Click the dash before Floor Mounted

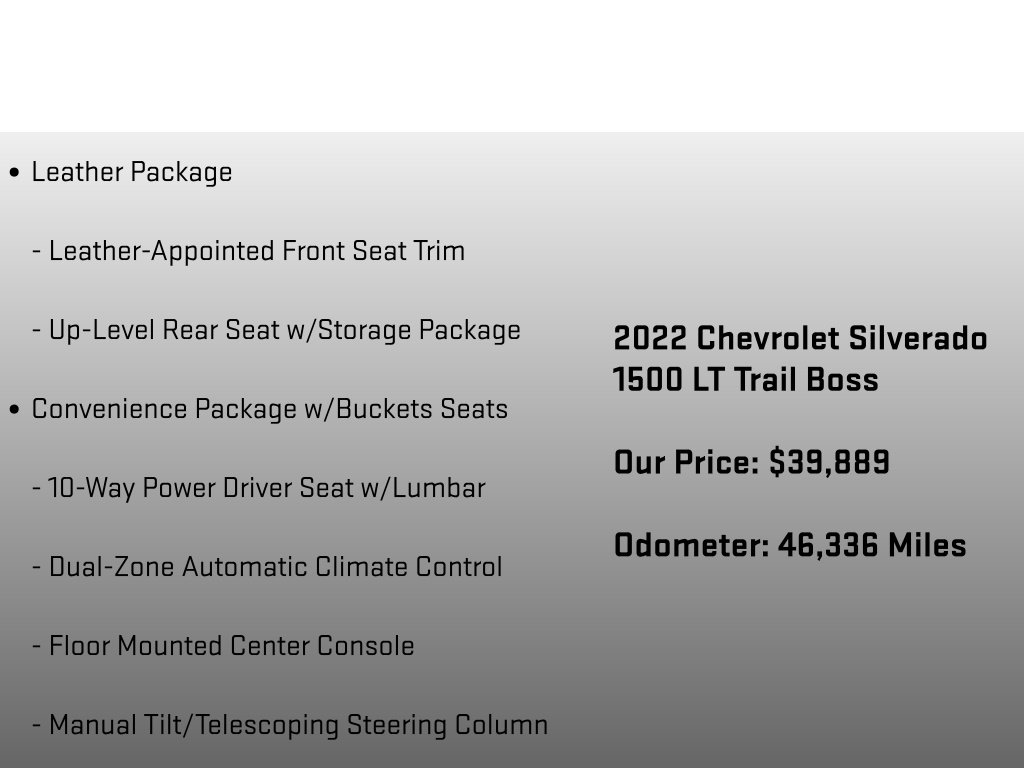tap(37, 647)
